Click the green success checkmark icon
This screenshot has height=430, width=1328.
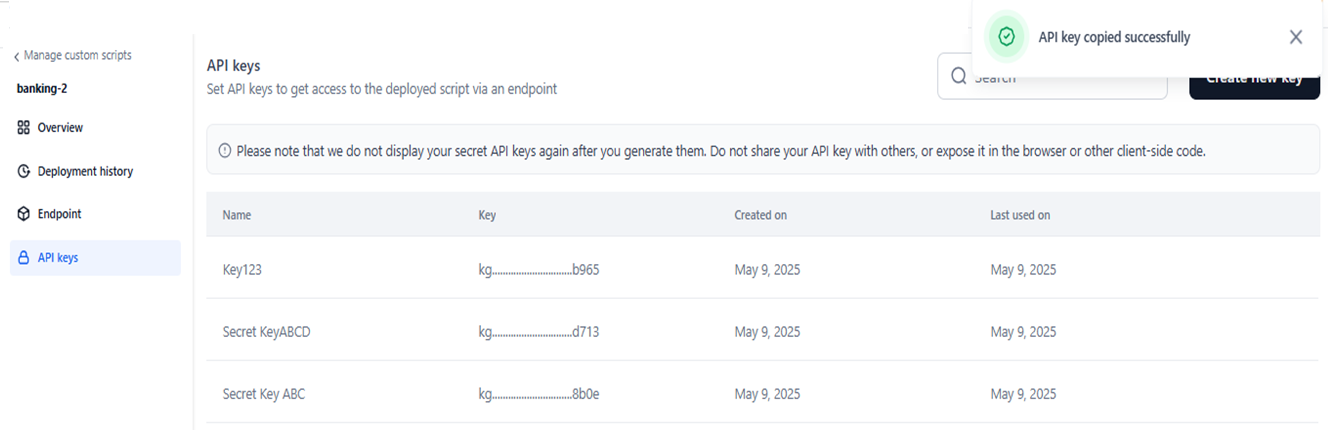(x=1007, y=37)
